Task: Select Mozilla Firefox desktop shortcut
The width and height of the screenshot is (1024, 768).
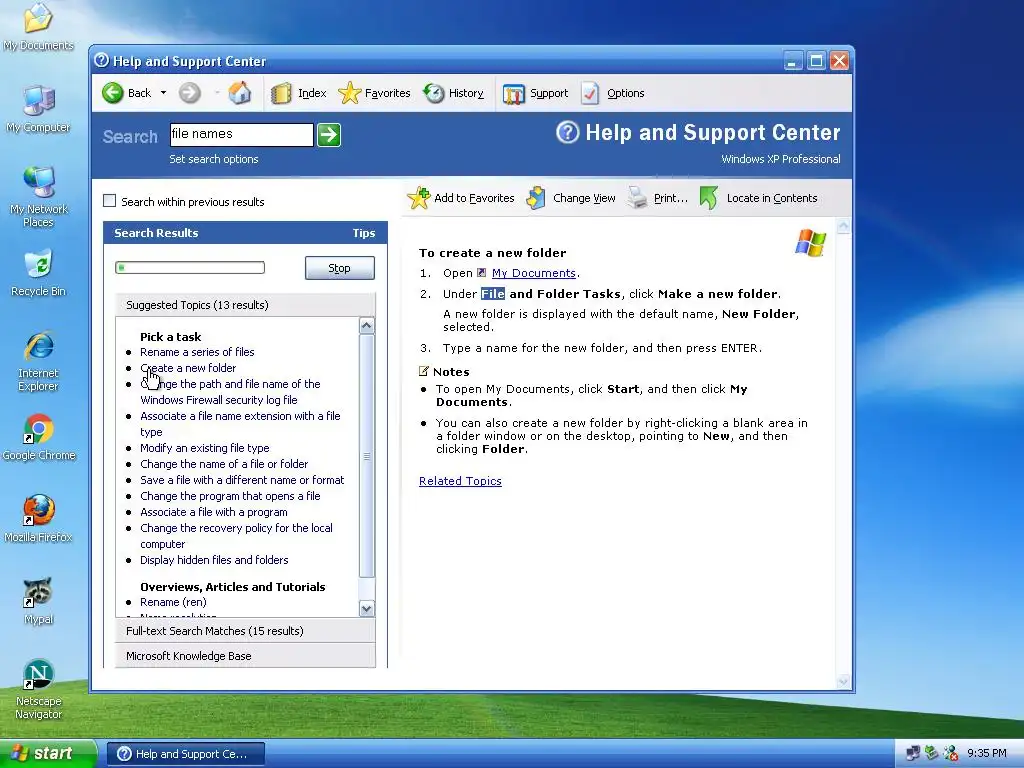Action: (x=39, y=519)
